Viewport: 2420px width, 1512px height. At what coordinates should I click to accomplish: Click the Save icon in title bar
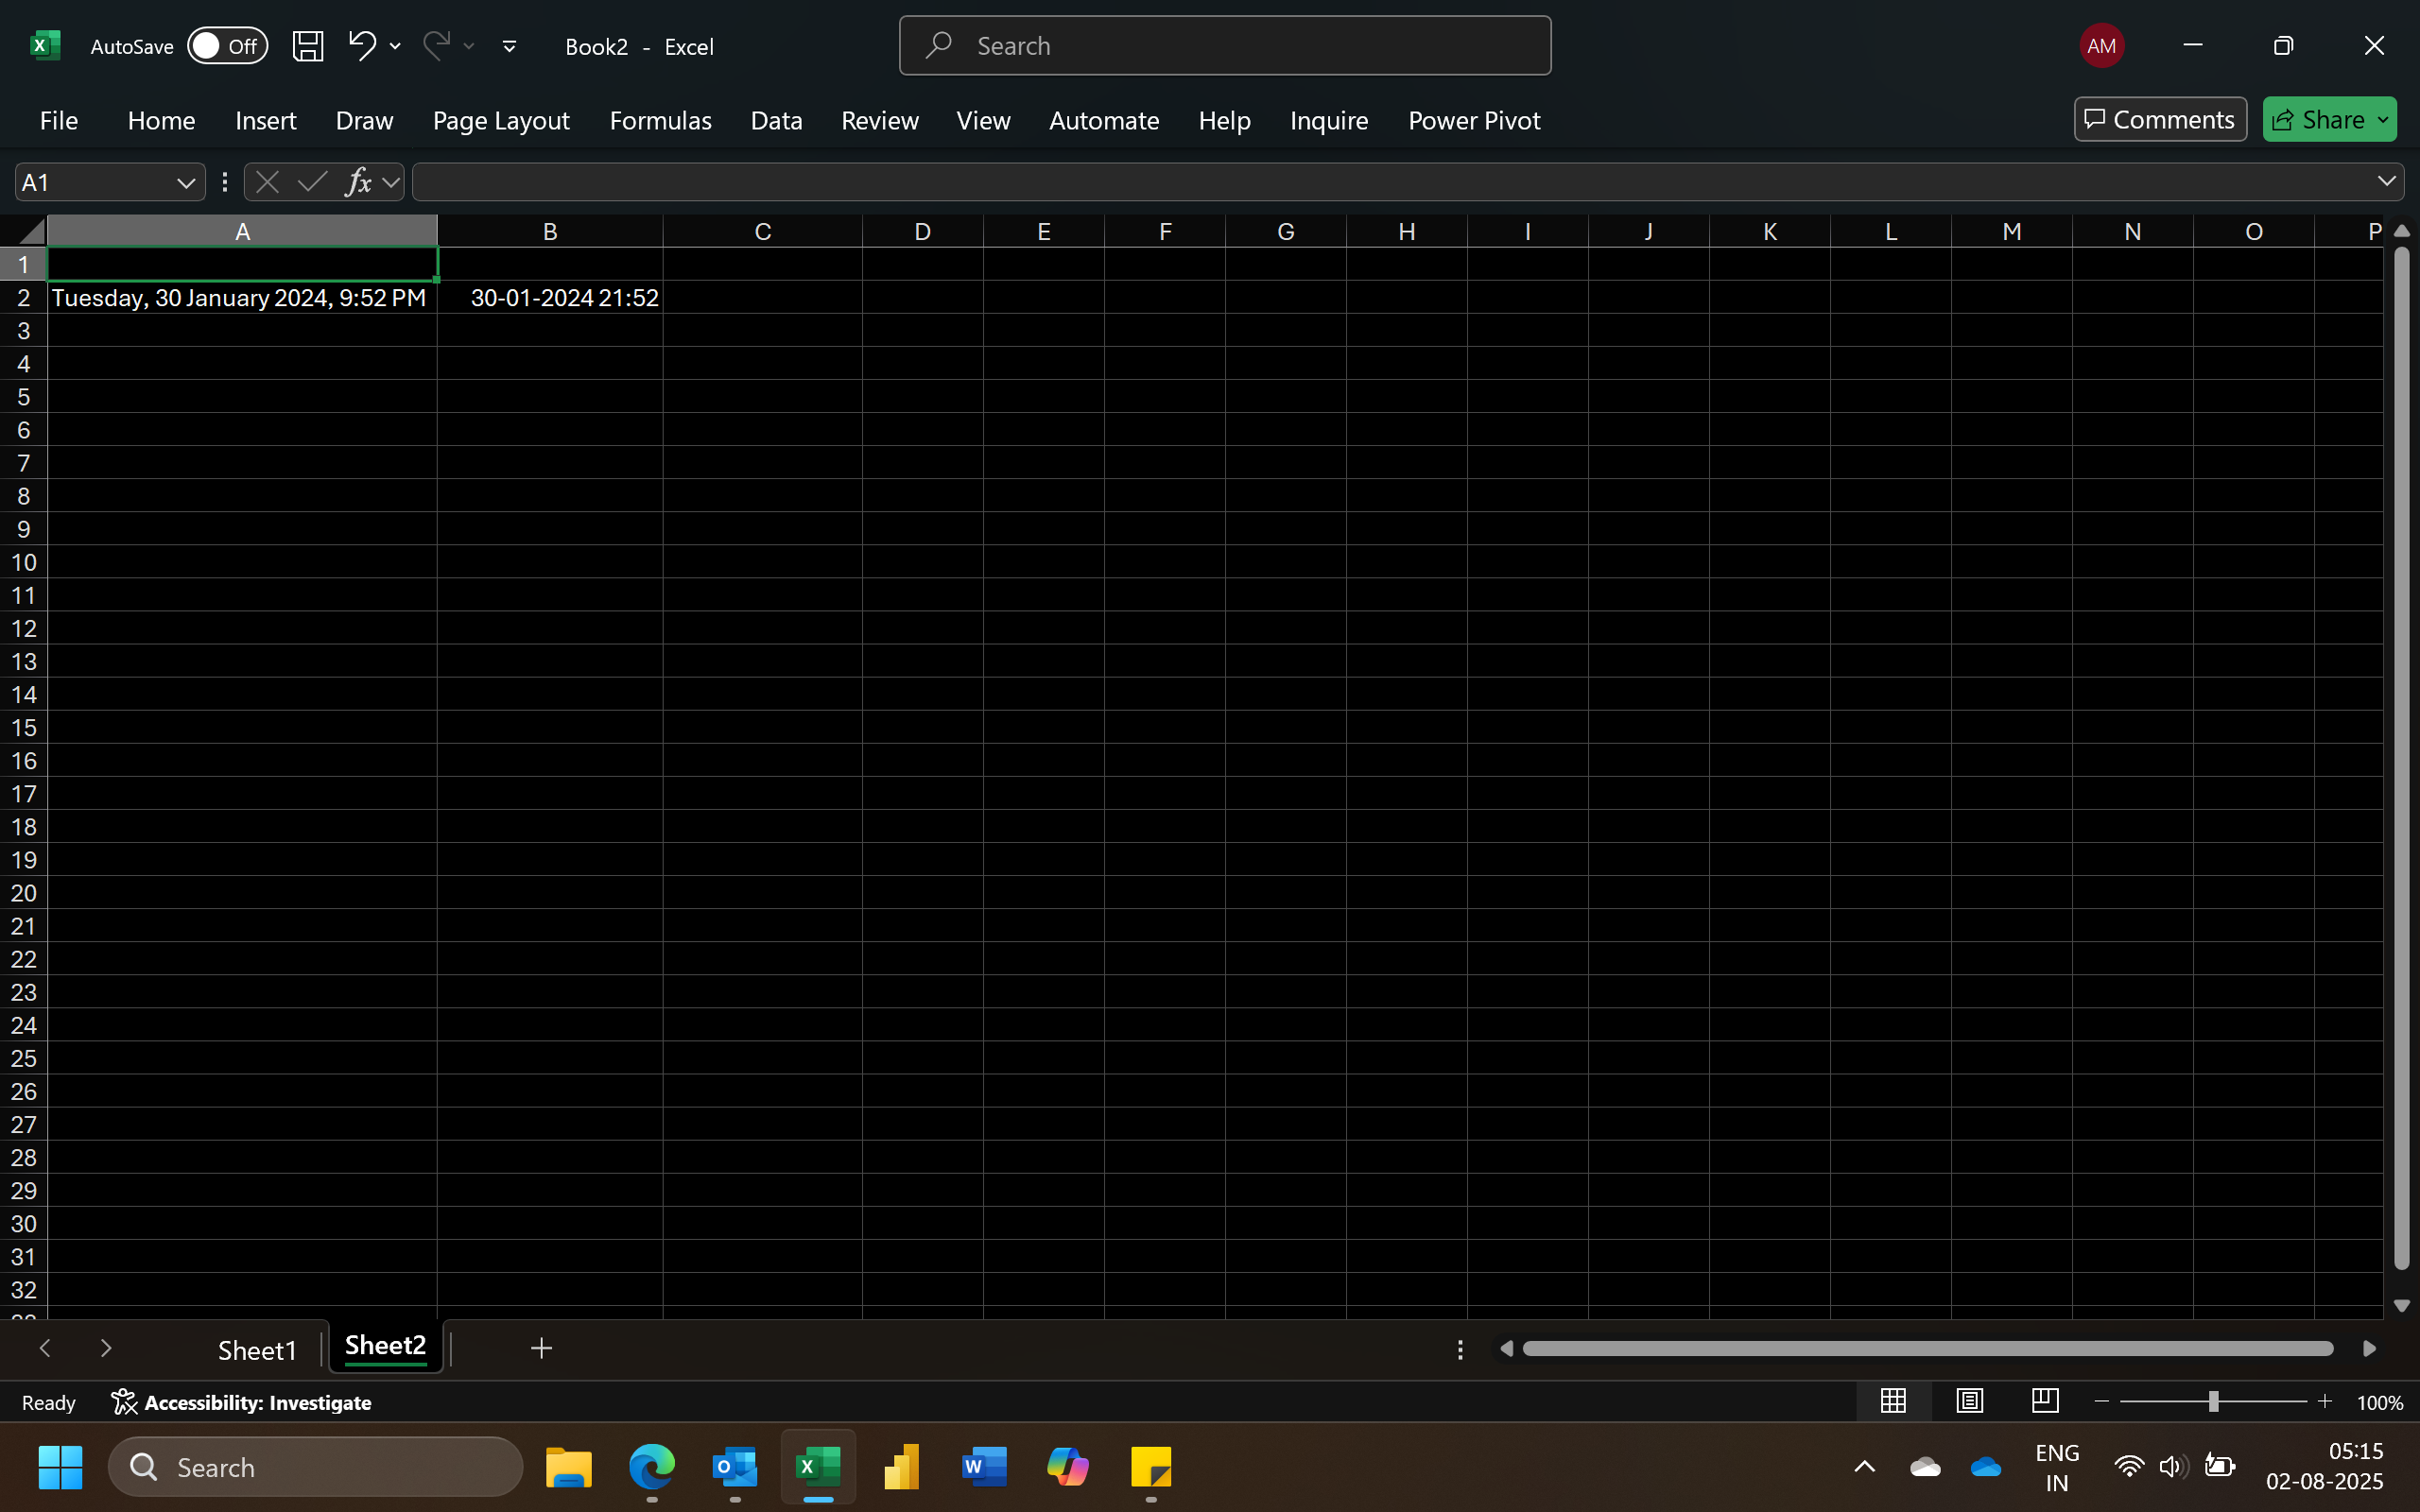307,46
